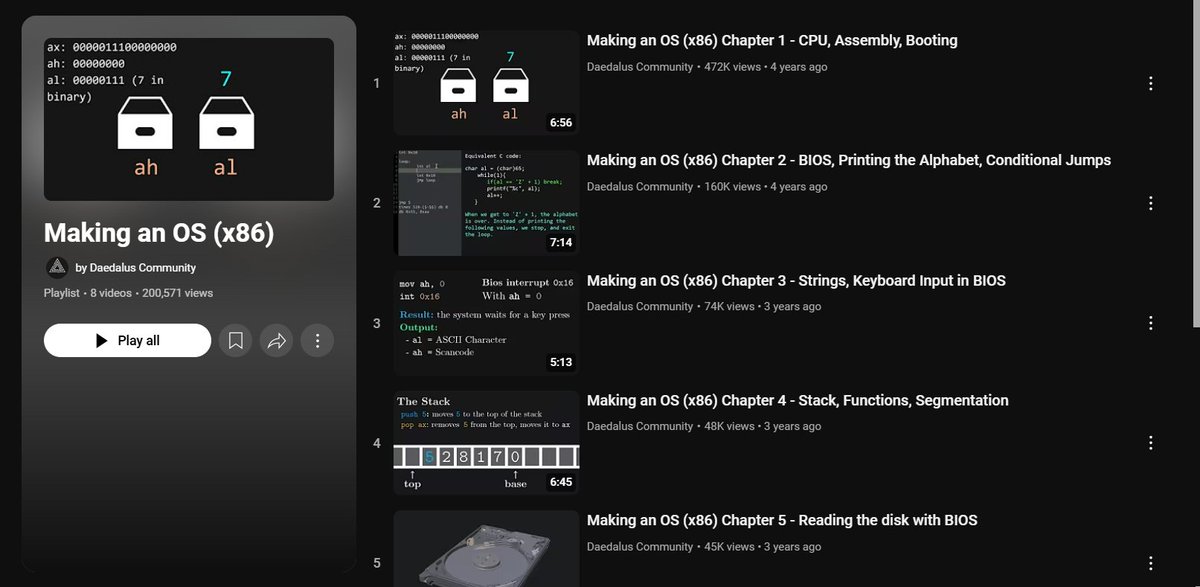This screenshot has width=1200, height=587.
Task: Click the Chapter 4 stack thumbnail with 6:45 duration
Action: pyautogui.click(x=486, y=442)
